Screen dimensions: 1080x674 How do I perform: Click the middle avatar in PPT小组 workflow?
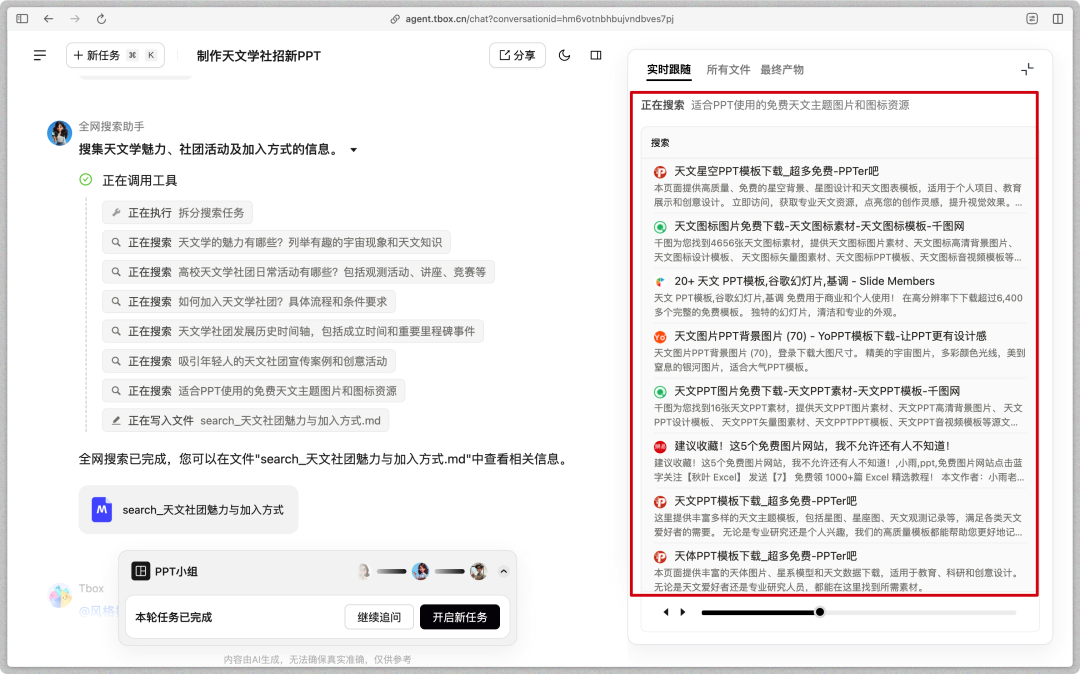click(x=420, y=571)
